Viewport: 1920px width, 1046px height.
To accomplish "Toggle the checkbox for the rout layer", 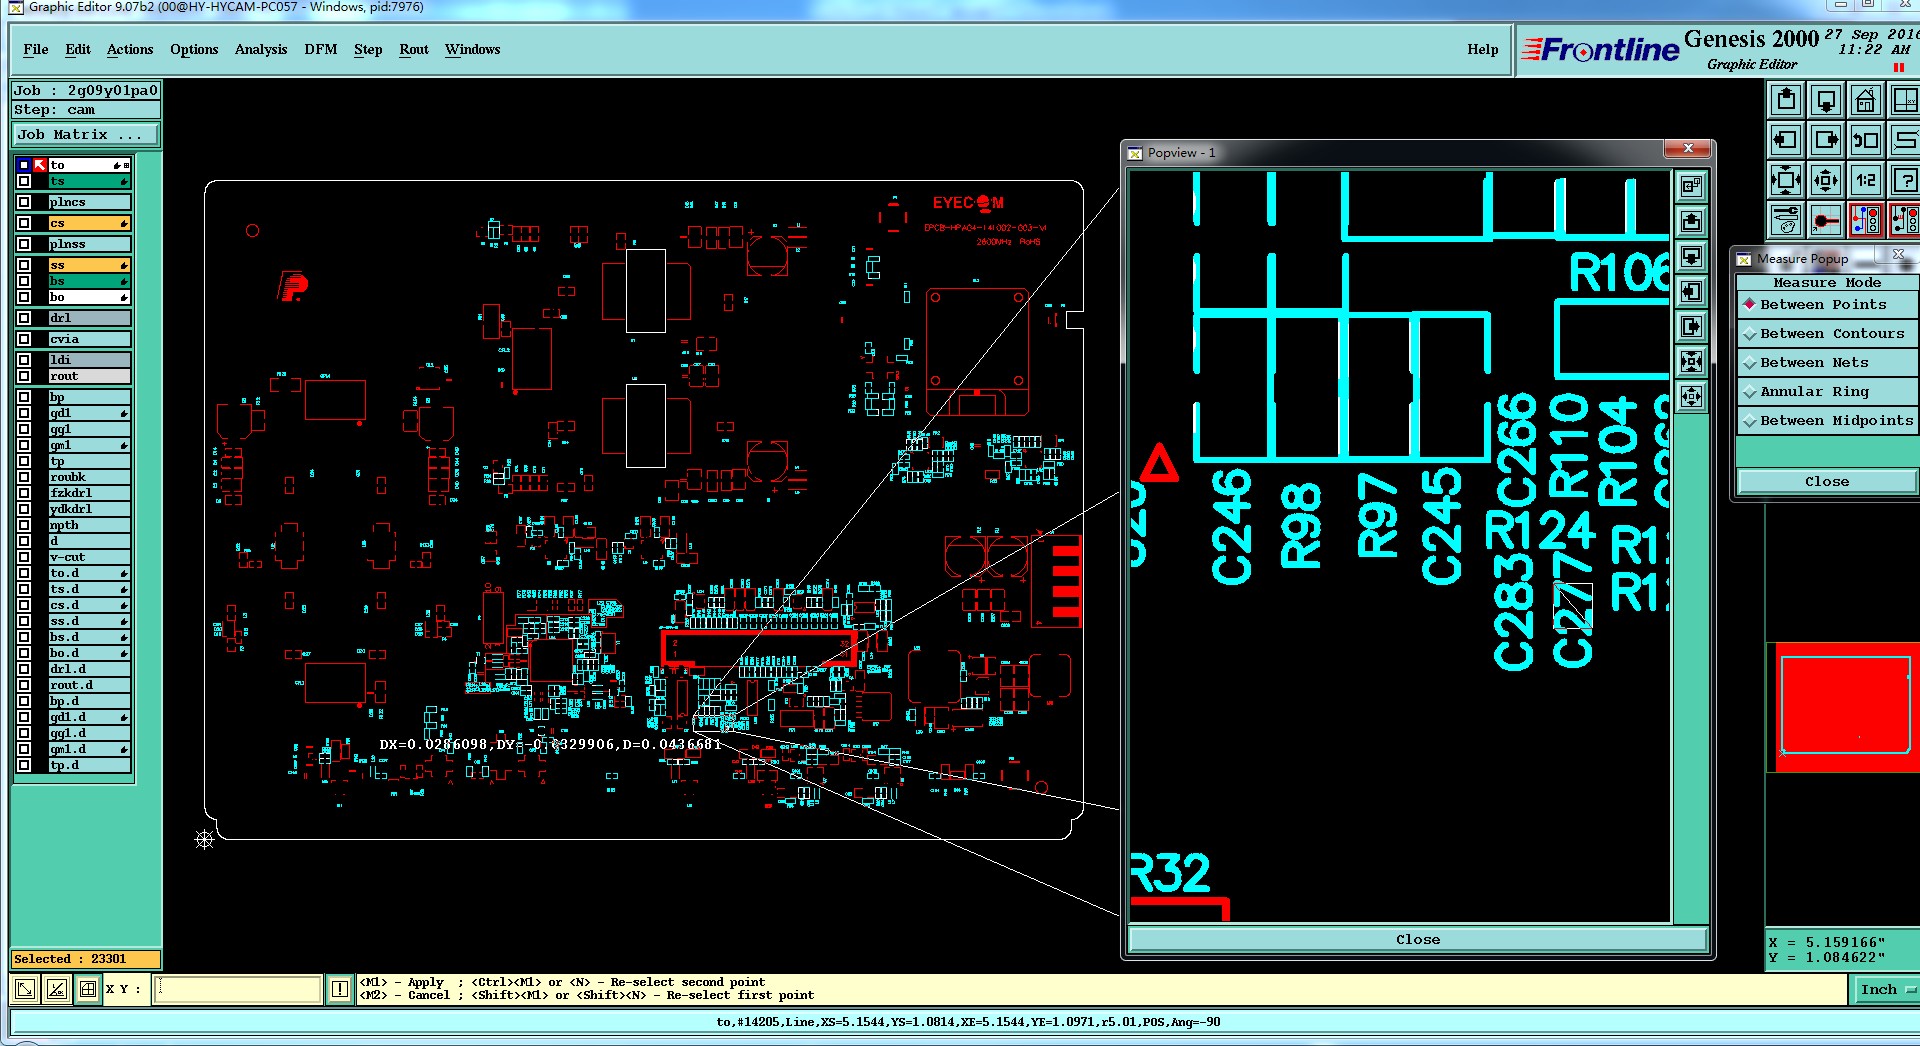I will (x=24, y=376).
